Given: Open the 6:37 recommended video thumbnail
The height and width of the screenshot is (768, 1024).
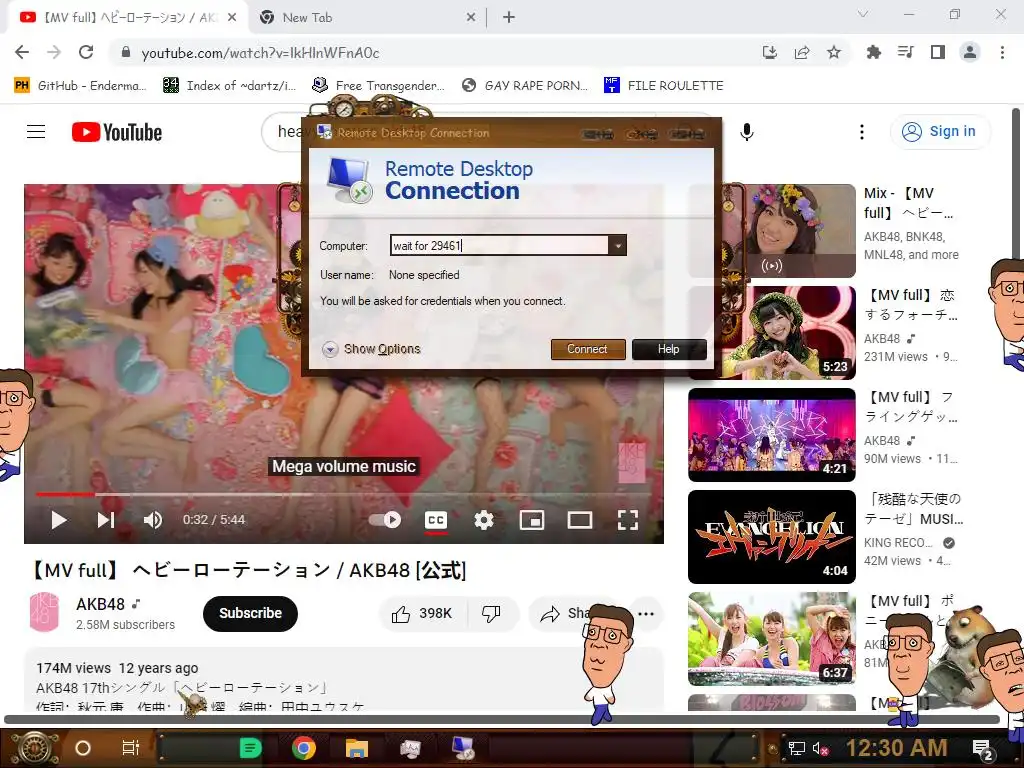Looking at the screenshot, I should pos(772,639).
